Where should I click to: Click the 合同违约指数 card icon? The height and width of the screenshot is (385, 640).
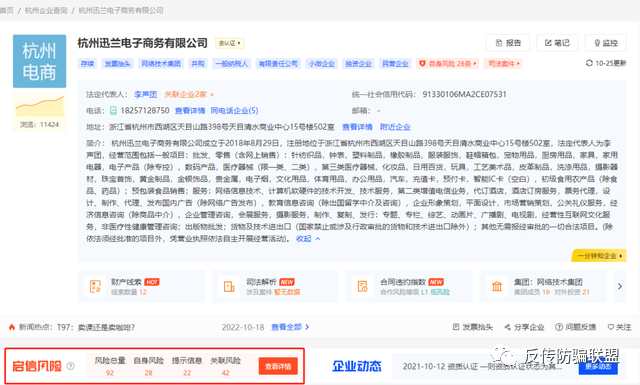tap(362, 287)
